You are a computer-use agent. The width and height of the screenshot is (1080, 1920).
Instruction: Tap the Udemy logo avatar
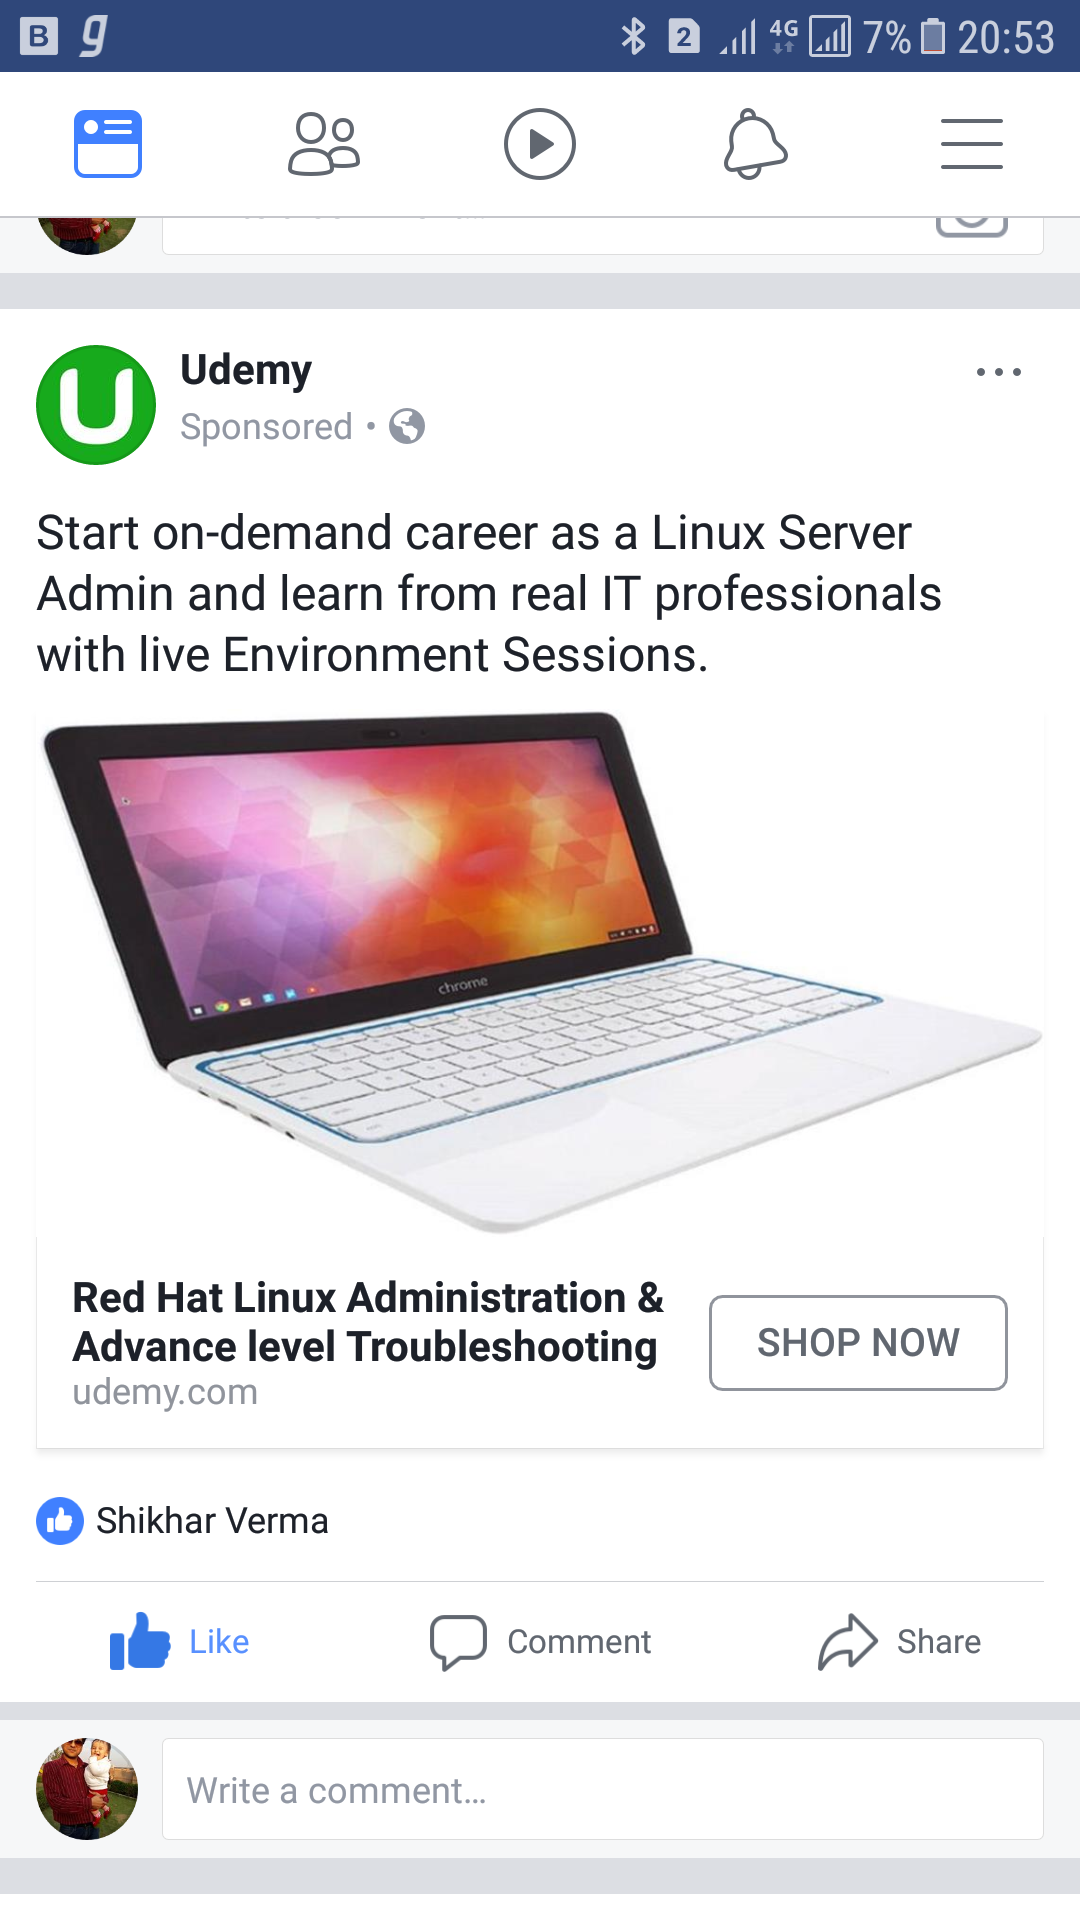pos(96,405)
